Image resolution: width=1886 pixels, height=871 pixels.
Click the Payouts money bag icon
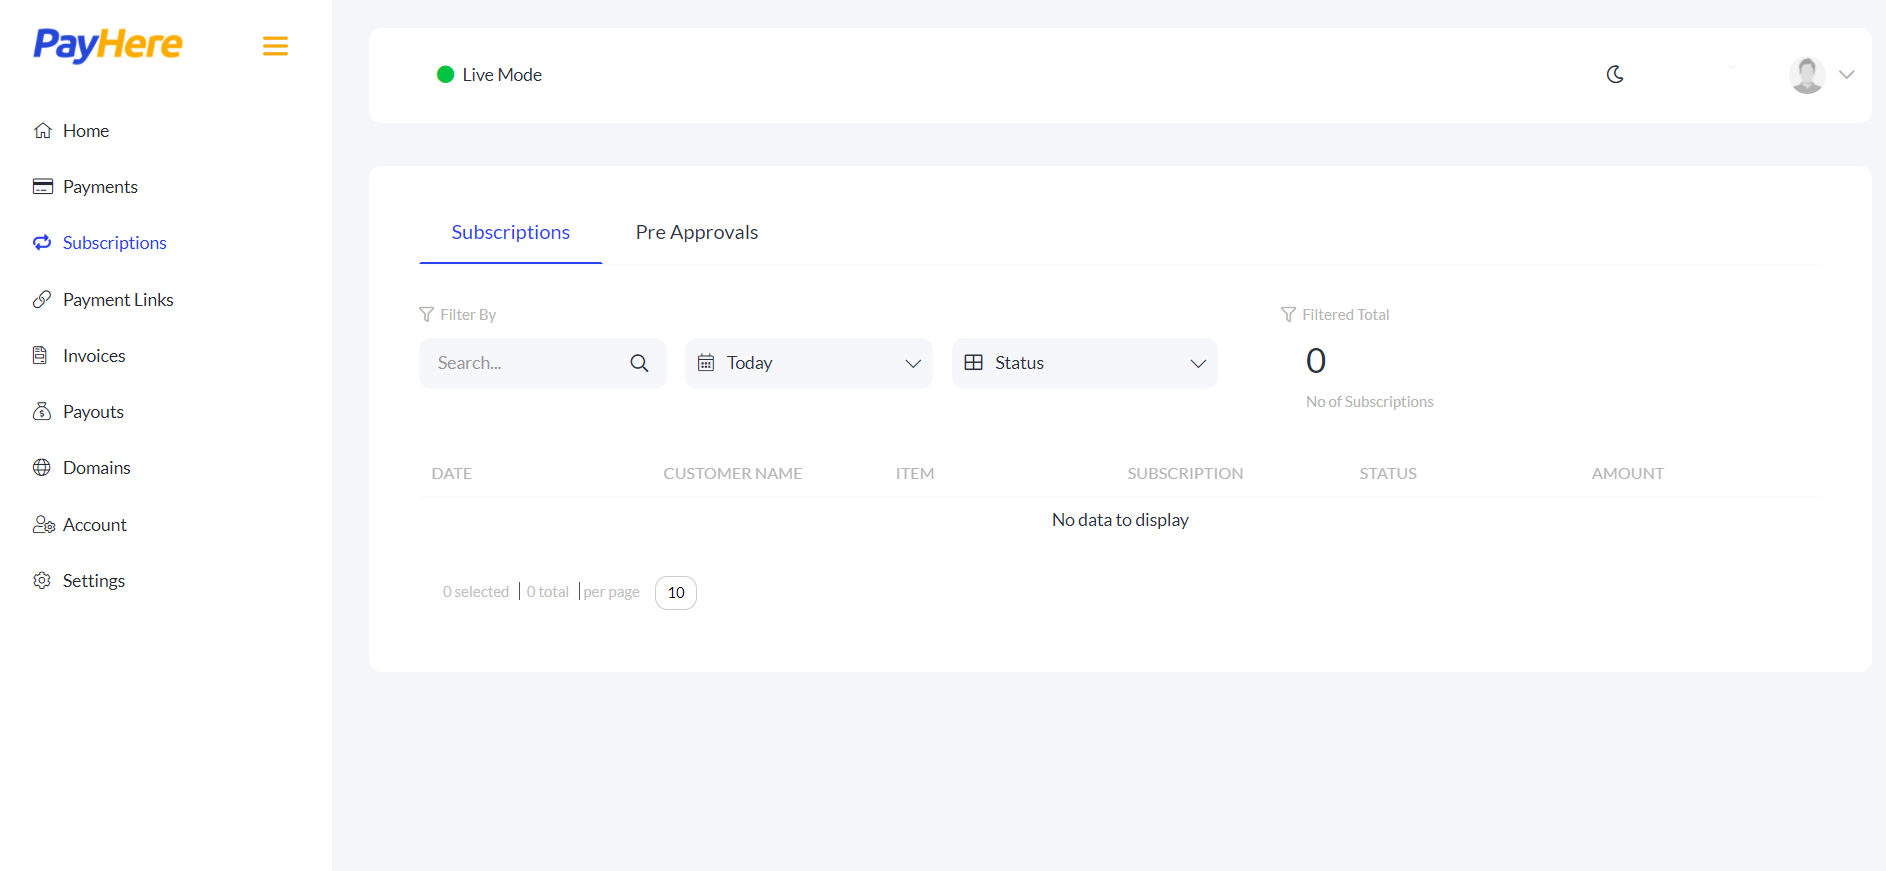click(42, 412)
